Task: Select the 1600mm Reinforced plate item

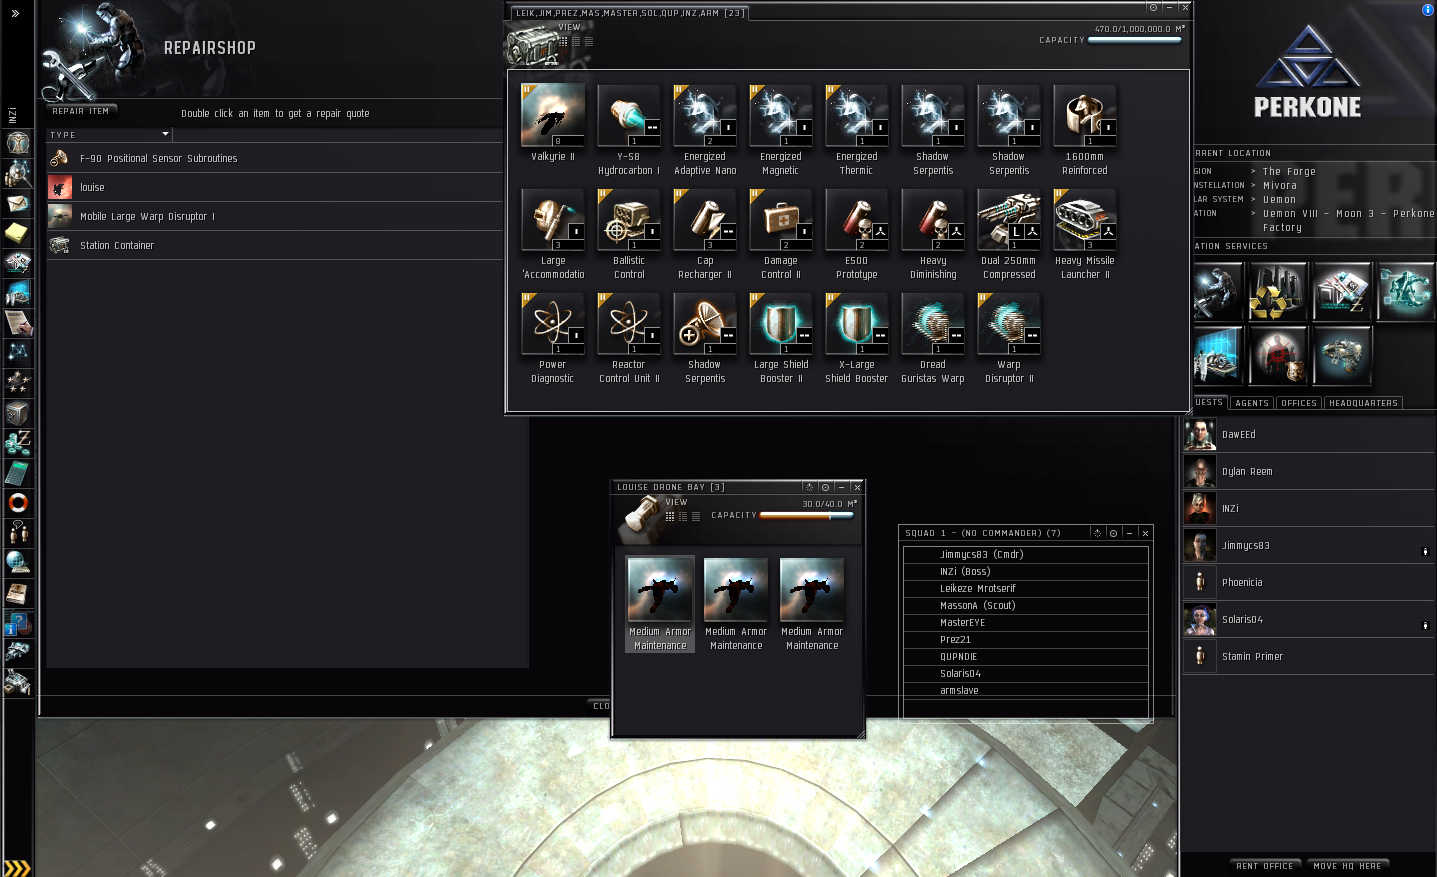Action: [x=1085, y=130]
